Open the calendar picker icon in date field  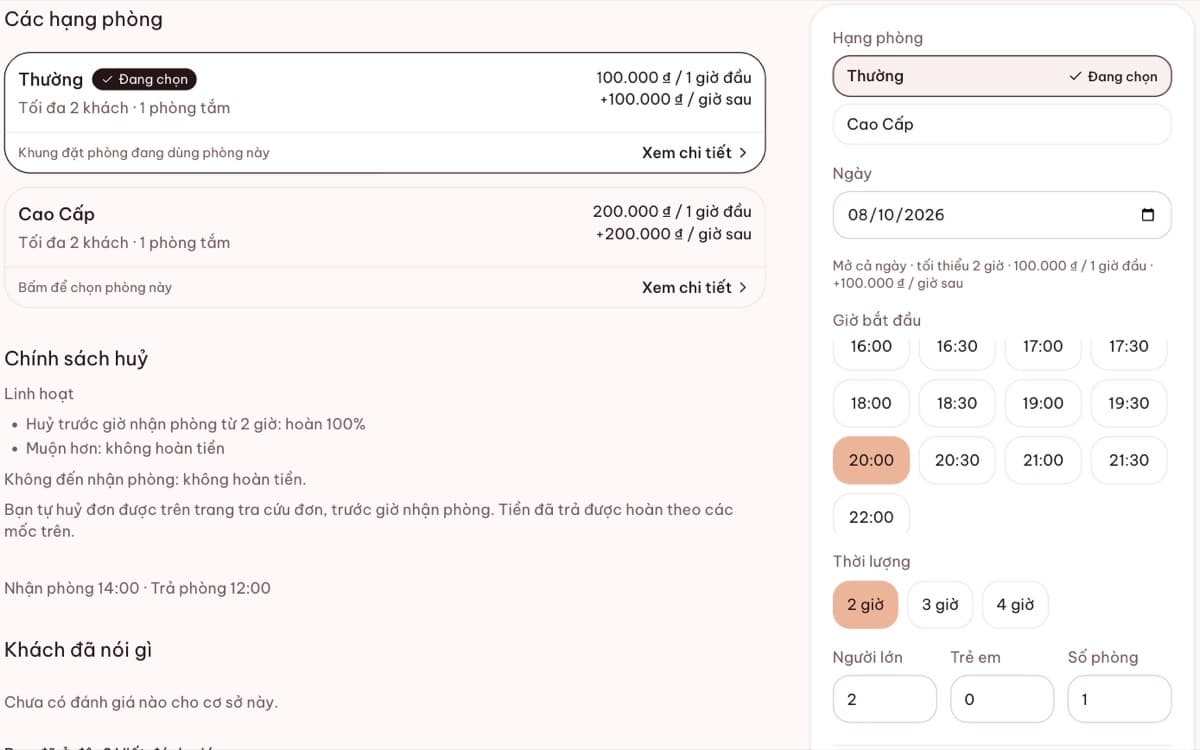click(x=1147, y=215)
